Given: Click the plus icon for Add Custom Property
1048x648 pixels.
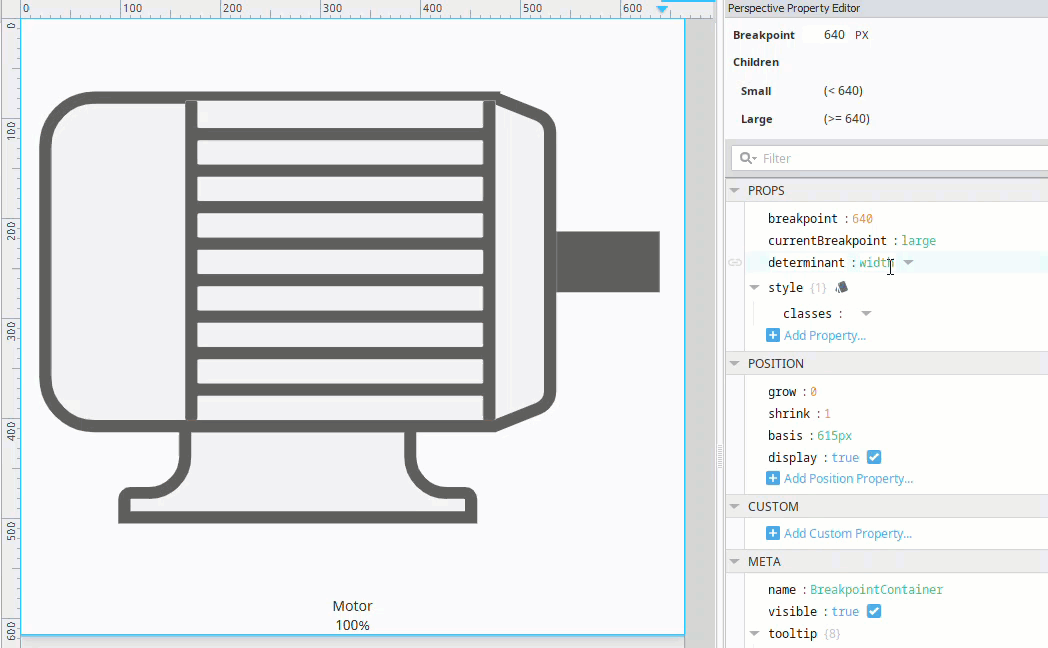Looking at the screenshot, I should pos(773,533).
